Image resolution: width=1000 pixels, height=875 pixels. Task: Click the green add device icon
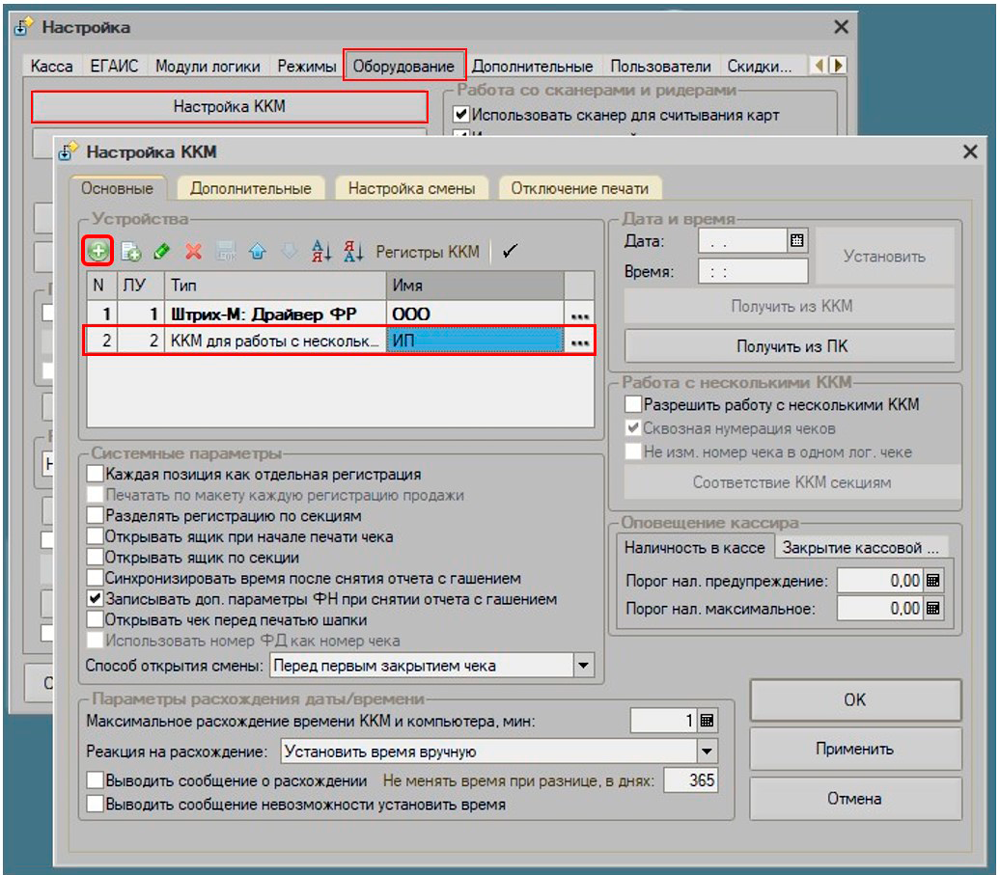tap(98, 252)
